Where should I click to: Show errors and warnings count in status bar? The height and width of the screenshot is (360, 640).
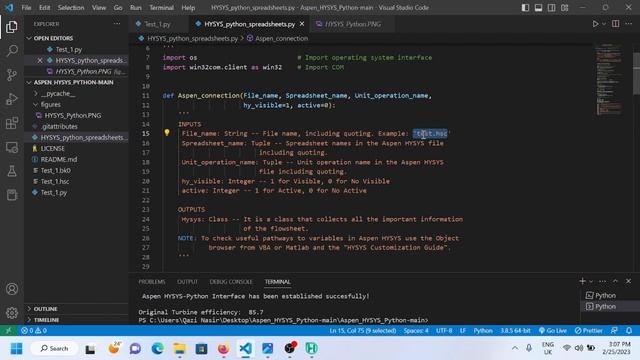pos(34,330)
